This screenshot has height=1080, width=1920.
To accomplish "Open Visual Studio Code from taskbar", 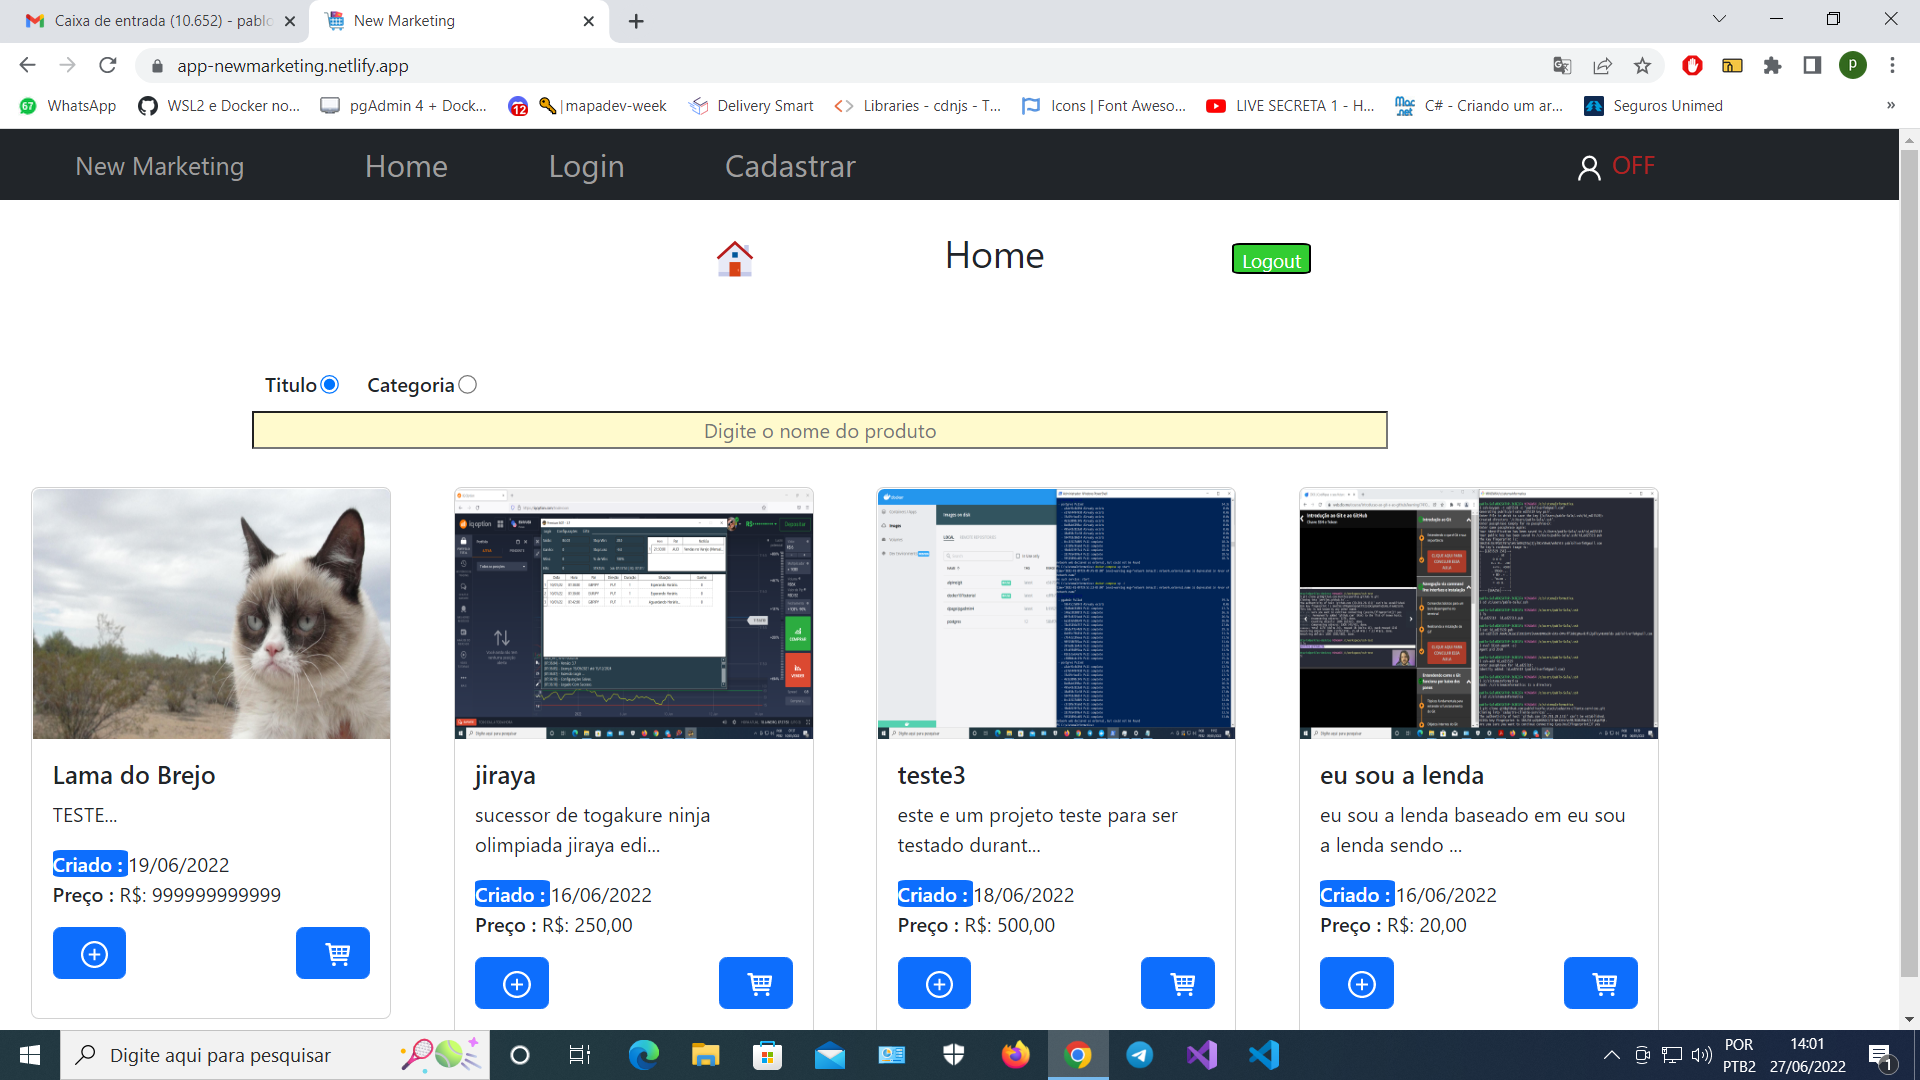I will click(1263, 1055).
